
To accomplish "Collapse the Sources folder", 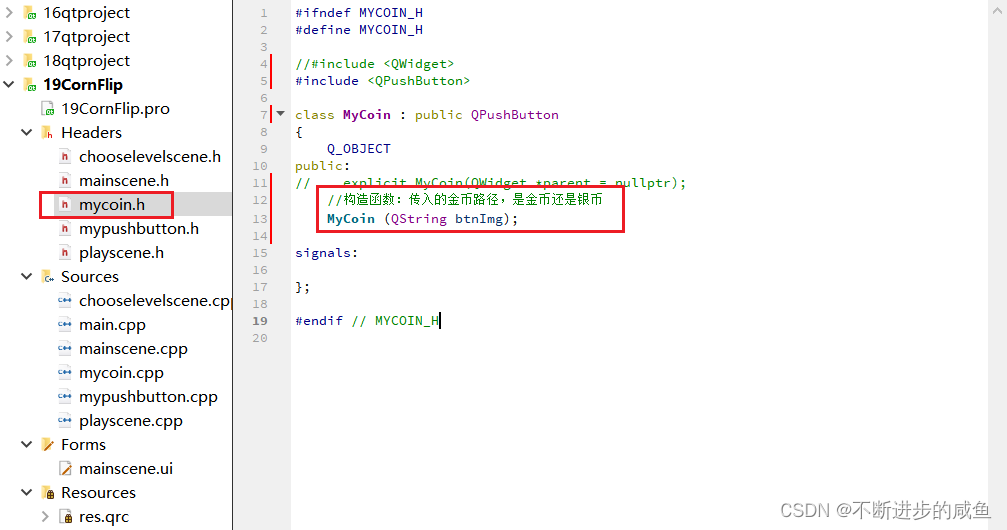I will click(27, 276).
